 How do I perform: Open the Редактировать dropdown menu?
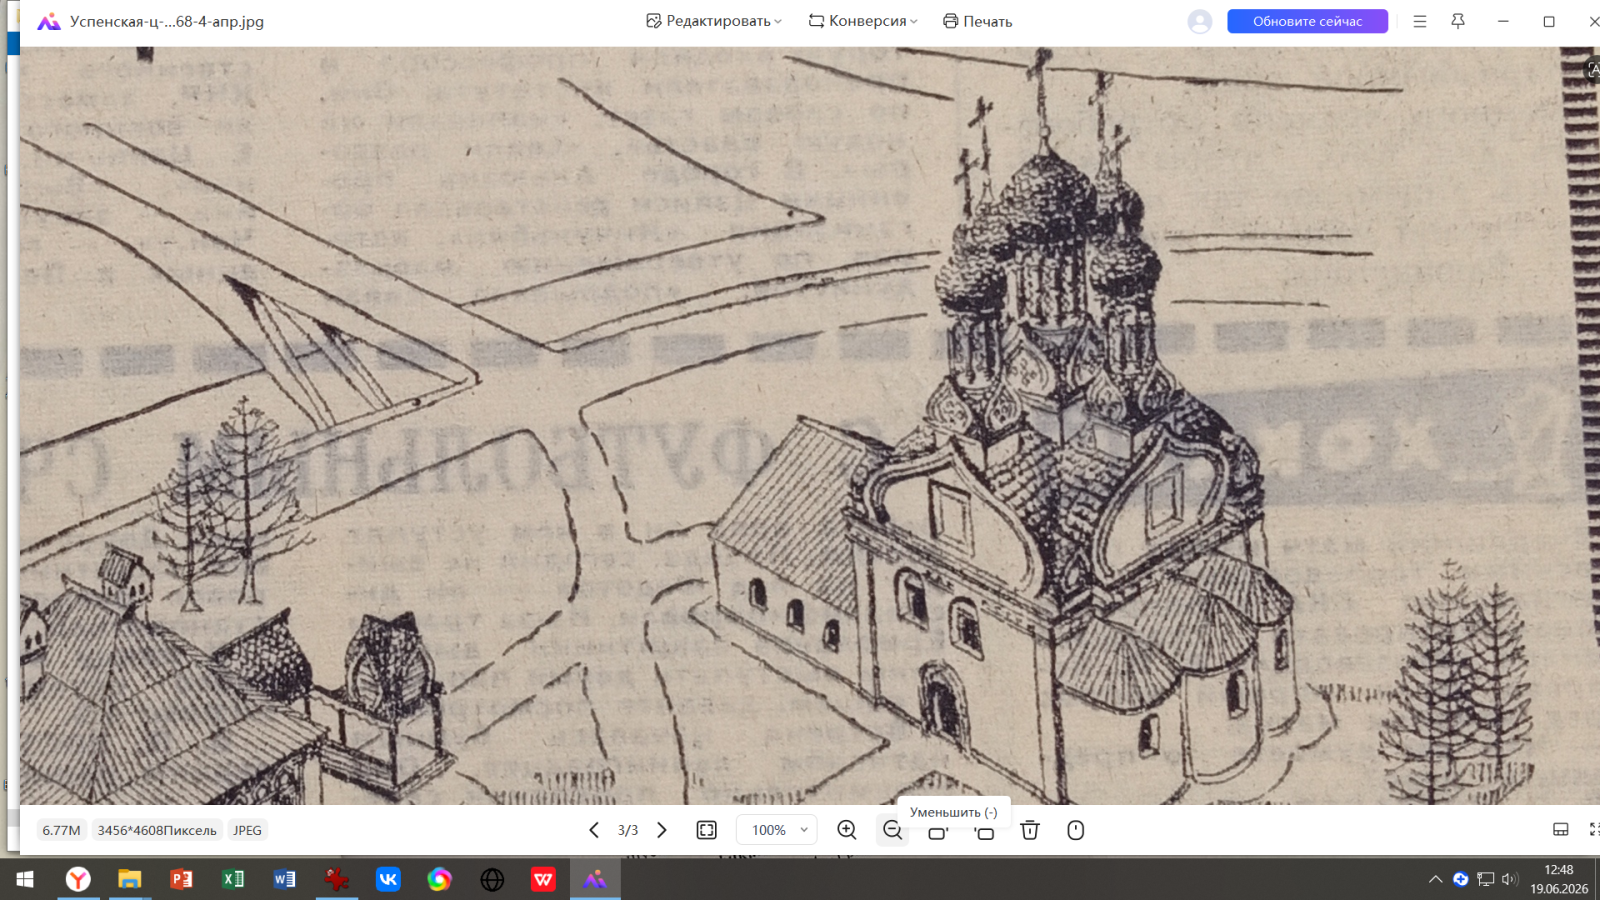pyautogui.click(x=714, y=21)
